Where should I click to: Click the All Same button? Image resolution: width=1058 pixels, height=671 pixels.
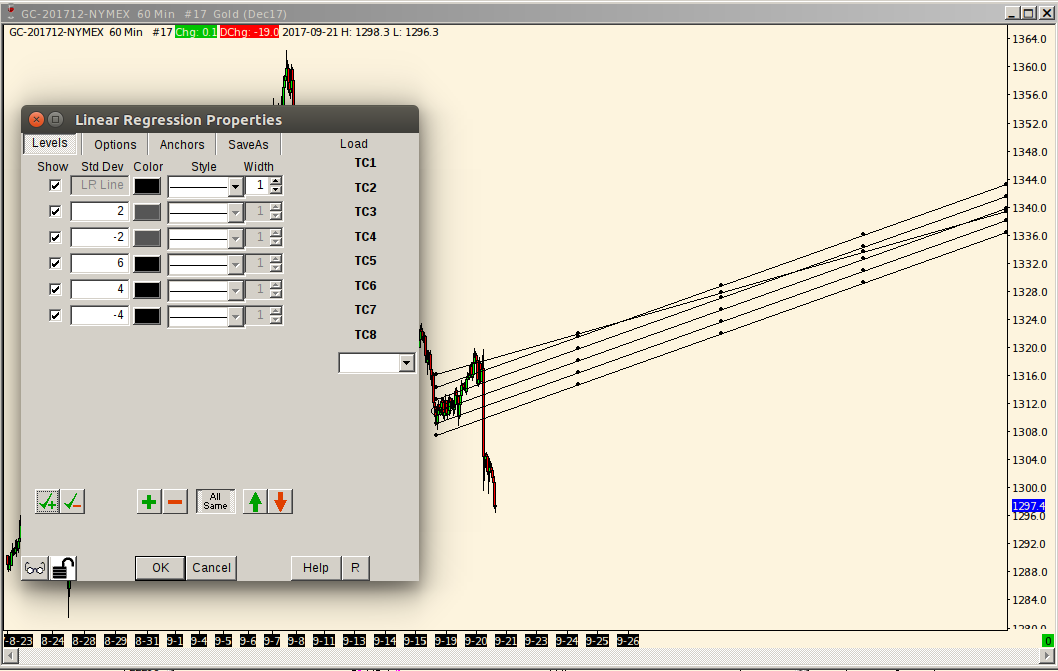coord(215,502)
